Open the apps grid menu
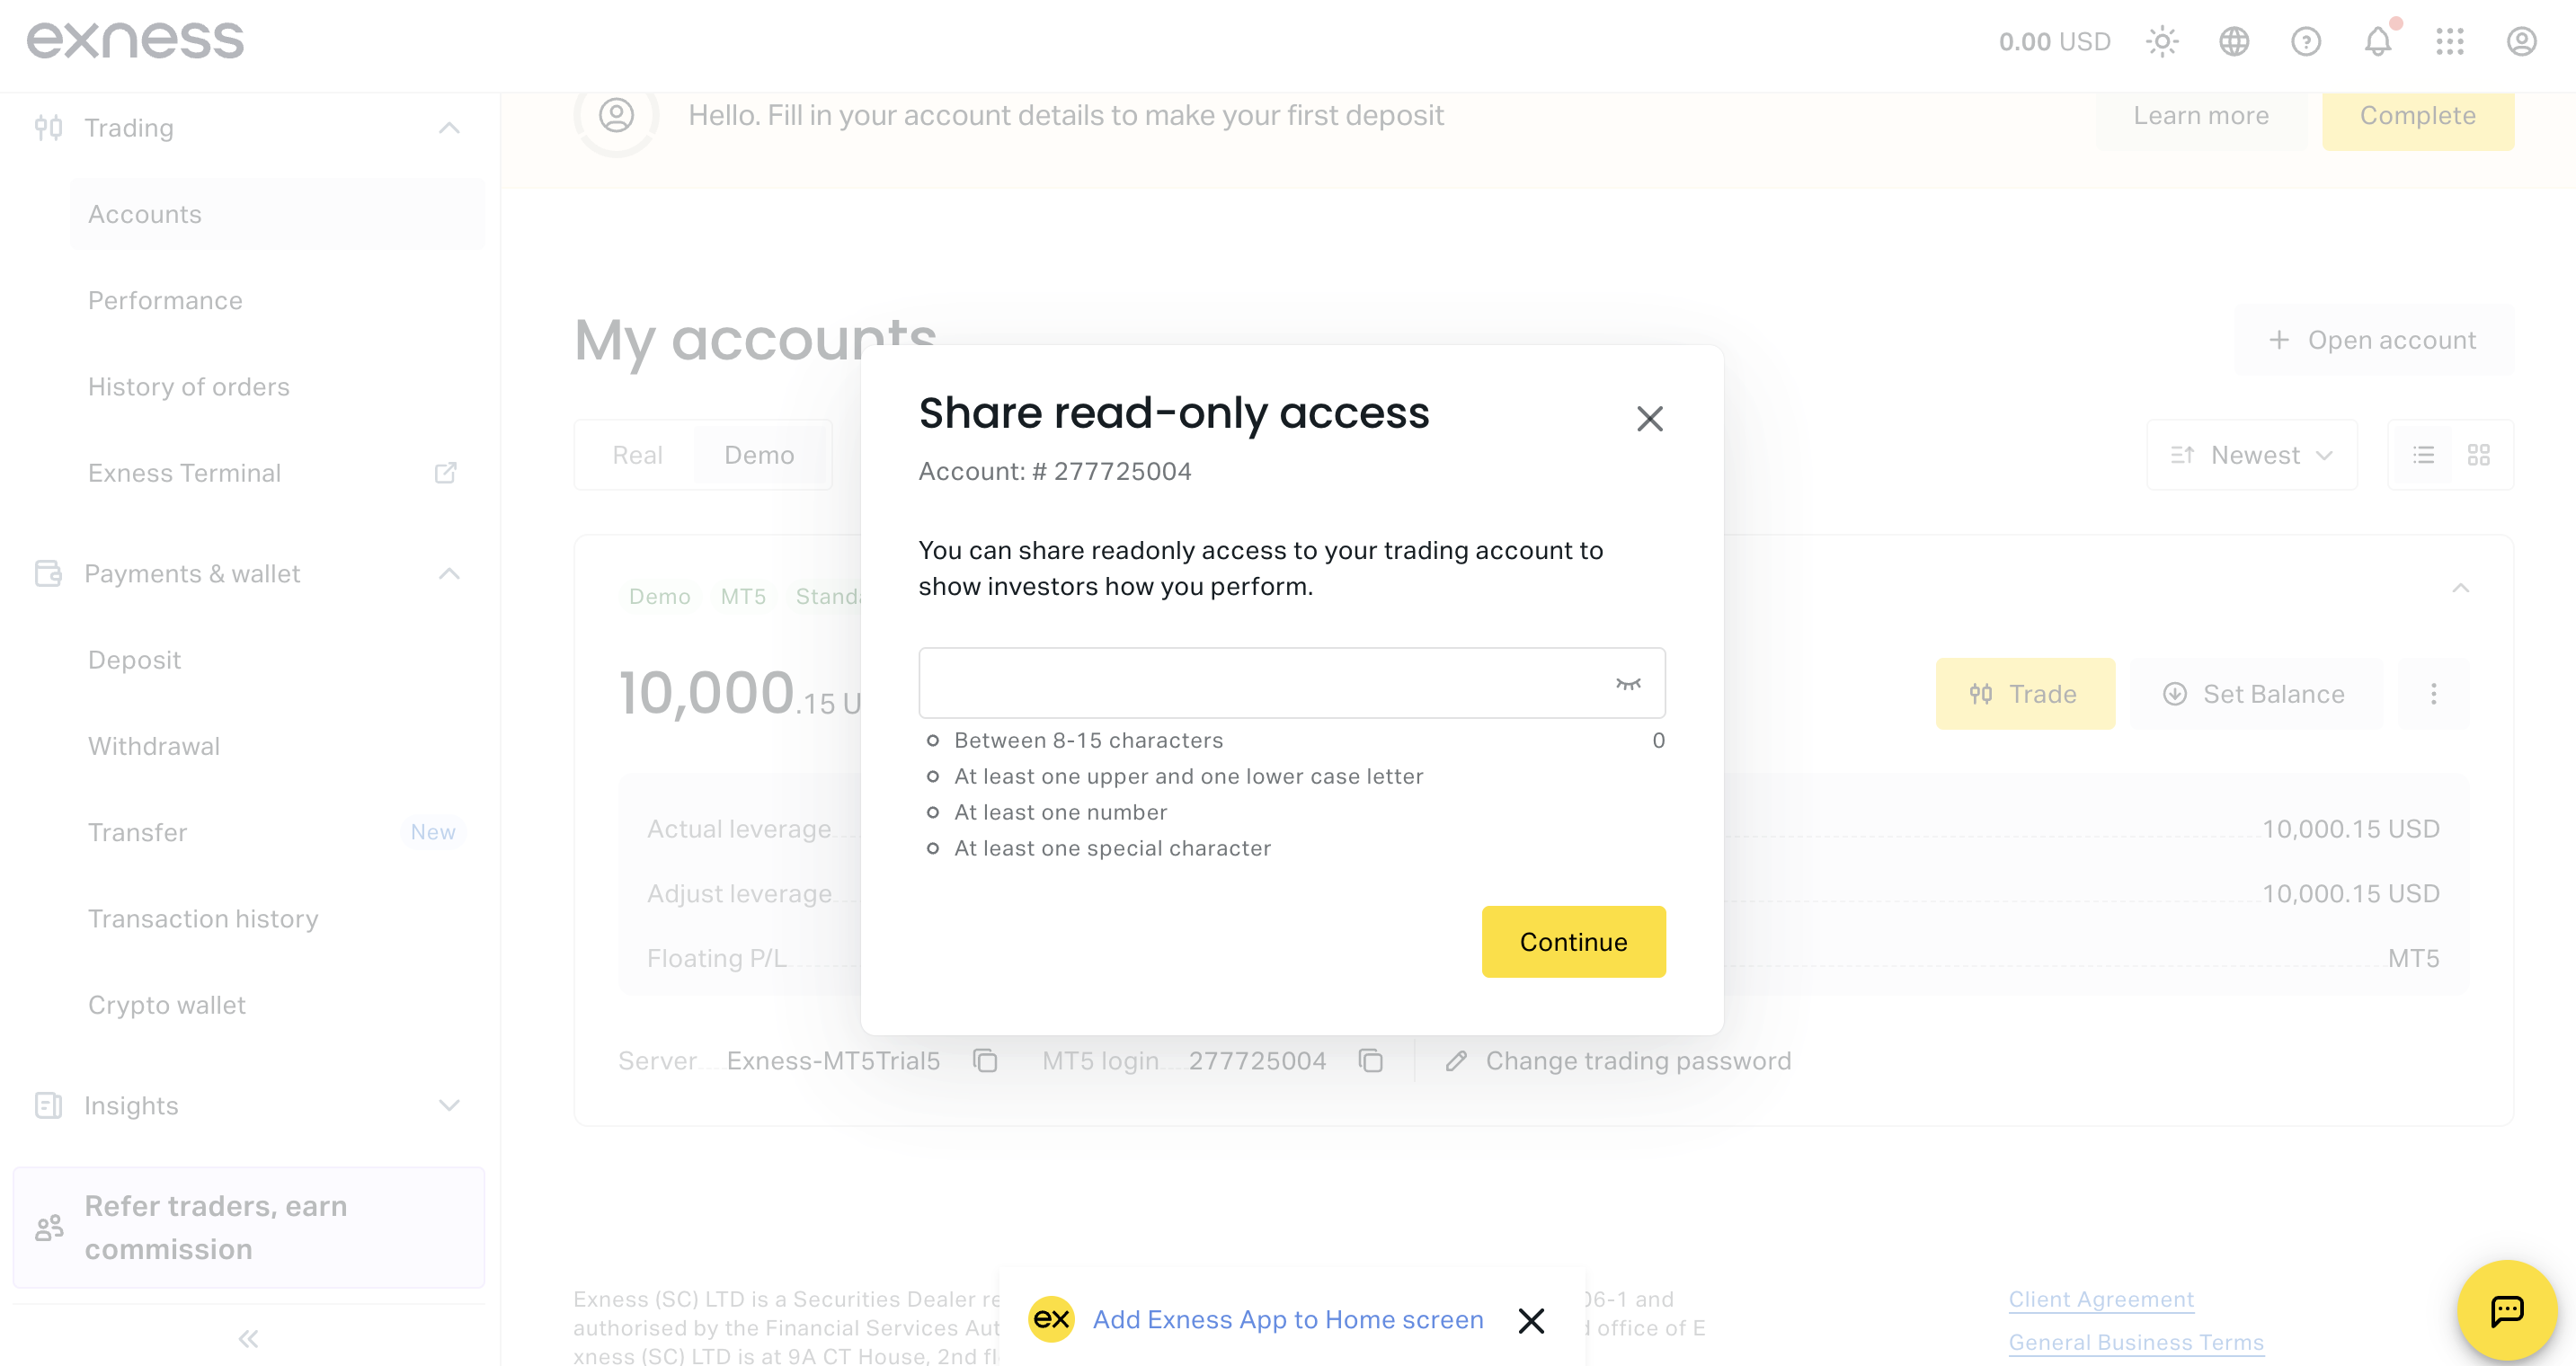 point(2450,42)
